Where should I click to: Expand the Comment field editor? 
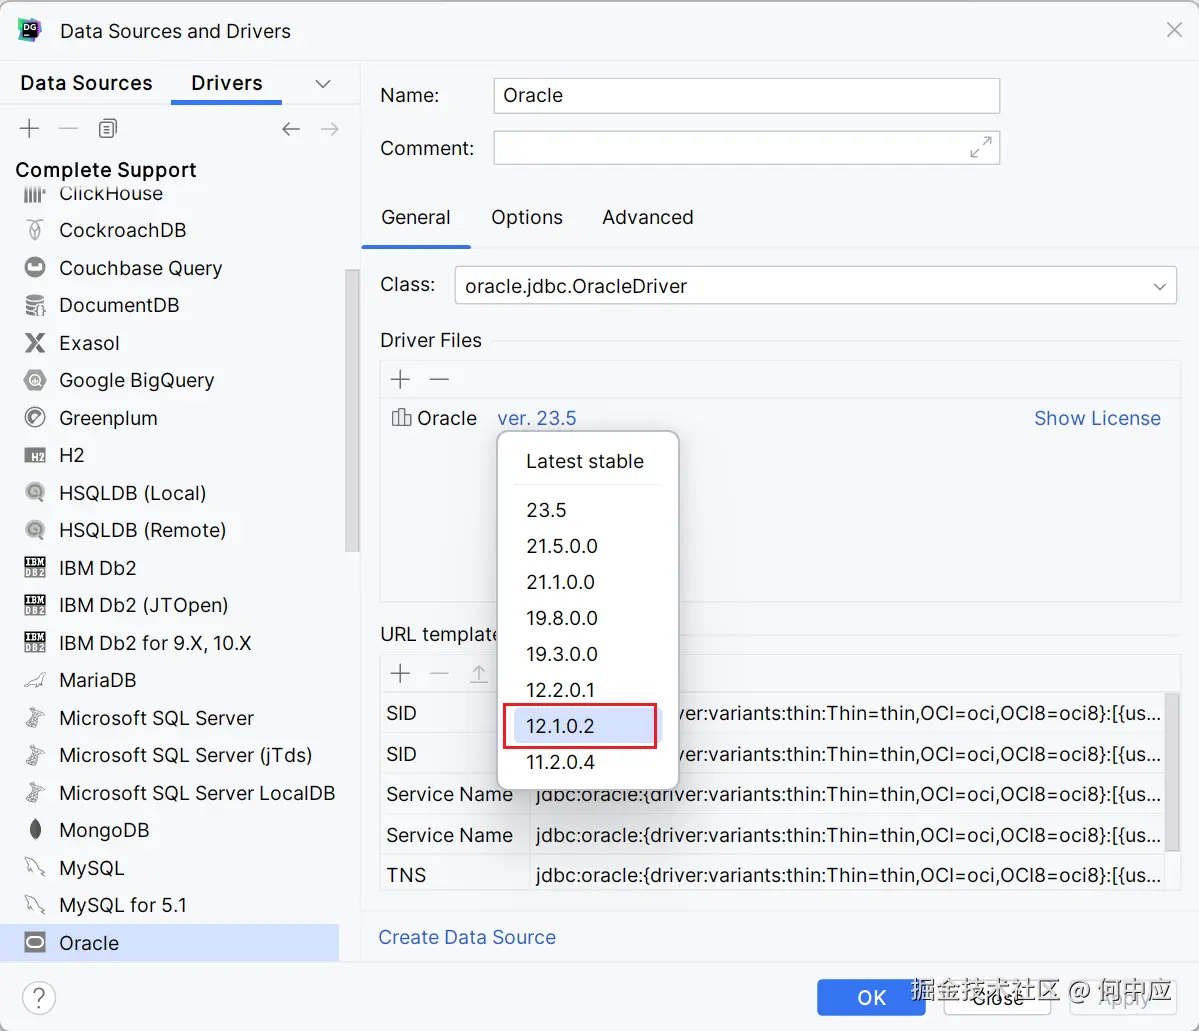(980, 148)
